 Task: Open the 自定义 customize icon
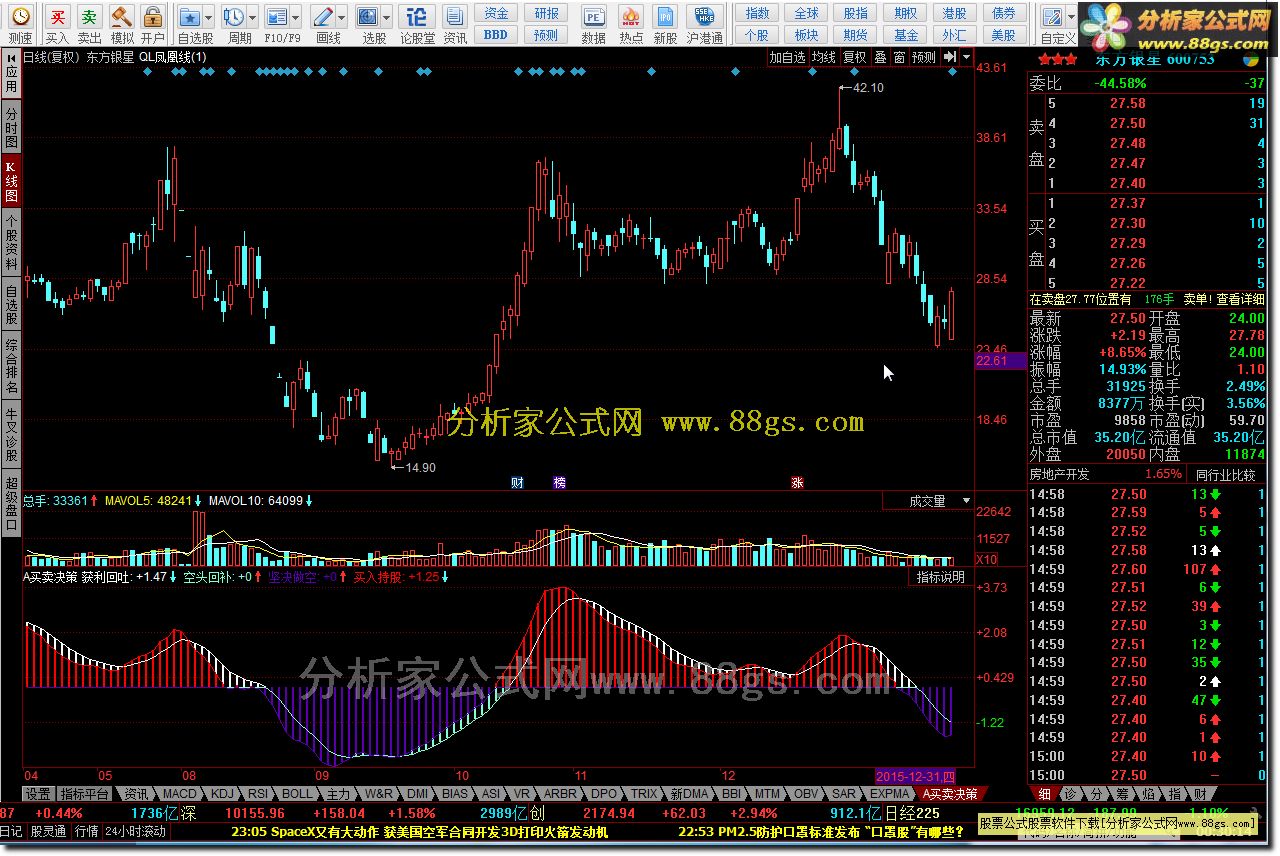click(x=1051, y=17)
